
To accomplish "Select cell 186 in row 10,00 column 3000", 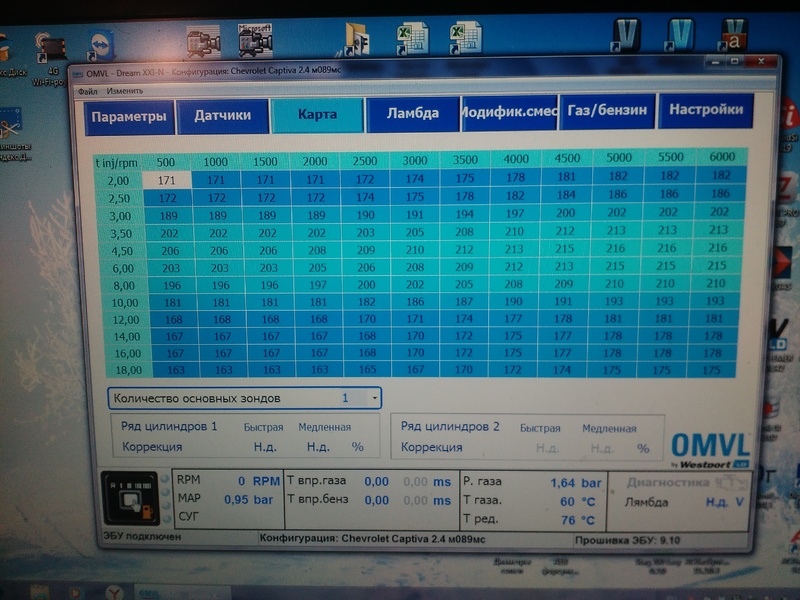I will 415,302.
